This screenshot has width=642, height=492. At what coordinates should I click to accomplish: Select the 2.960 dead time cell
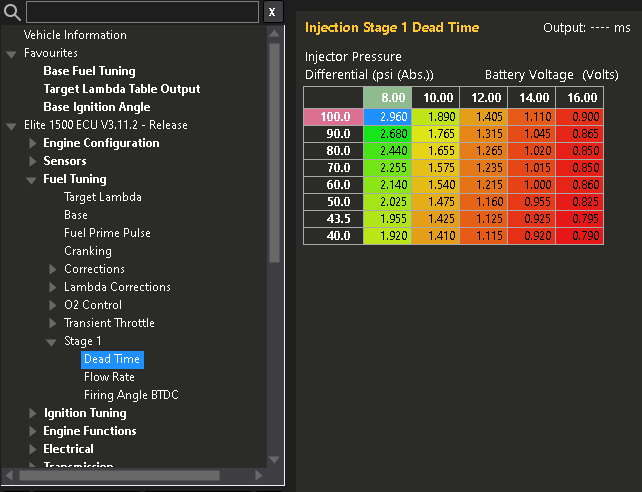pyautogui.click(x=389, y=117)
